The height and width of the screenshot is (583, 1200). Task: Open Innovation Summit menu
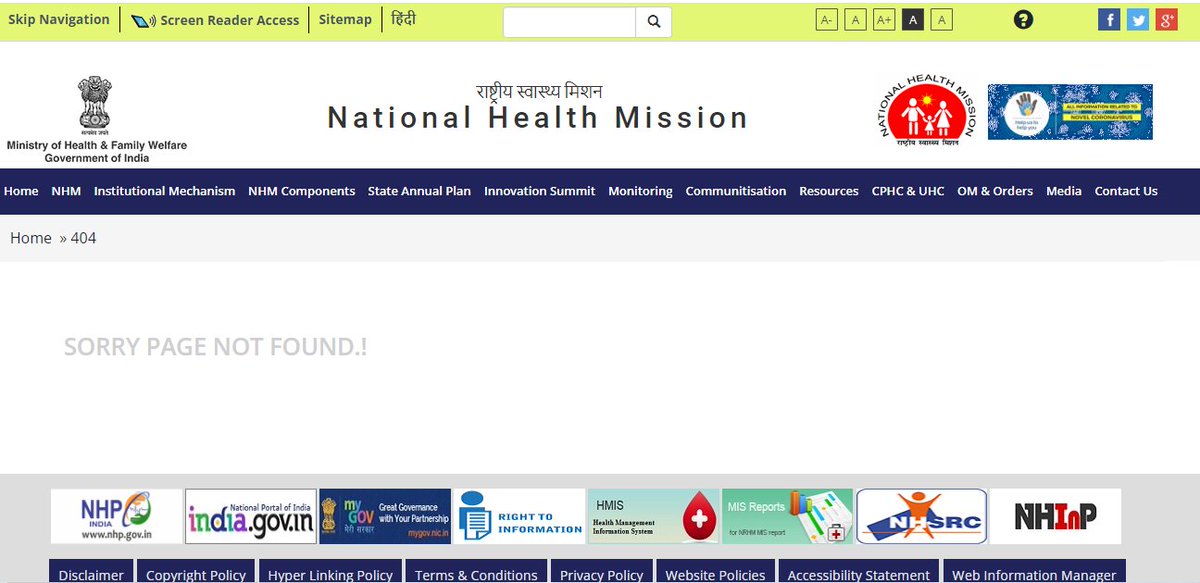540,191
